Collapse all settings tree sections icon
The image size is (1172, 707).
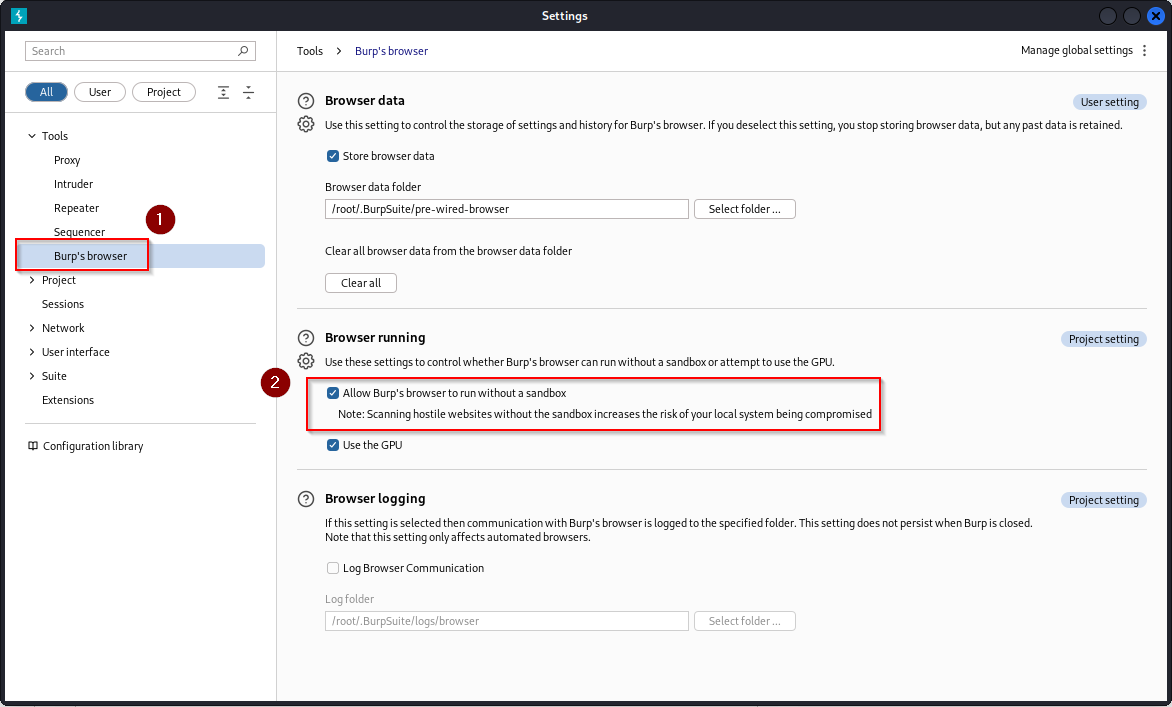[249, 92]
